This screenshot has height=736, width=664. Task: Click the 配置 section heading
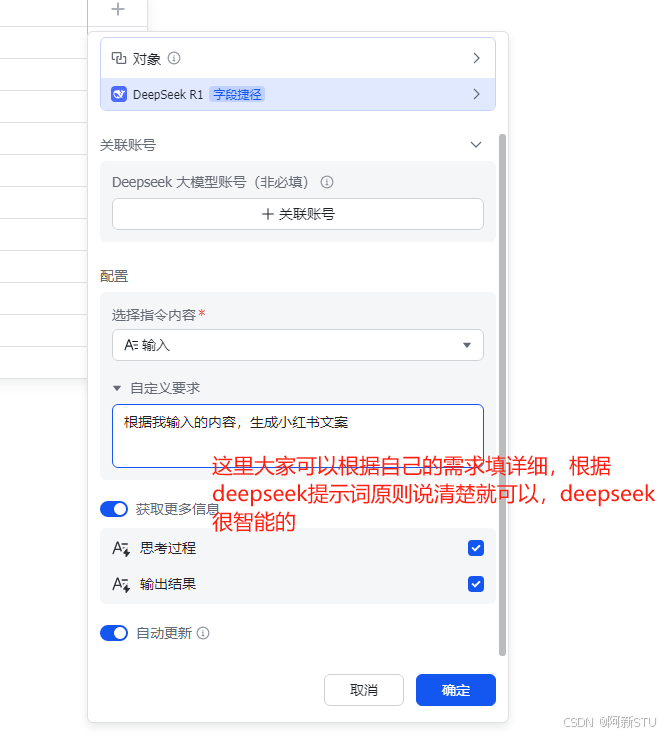tap(114, 276)
